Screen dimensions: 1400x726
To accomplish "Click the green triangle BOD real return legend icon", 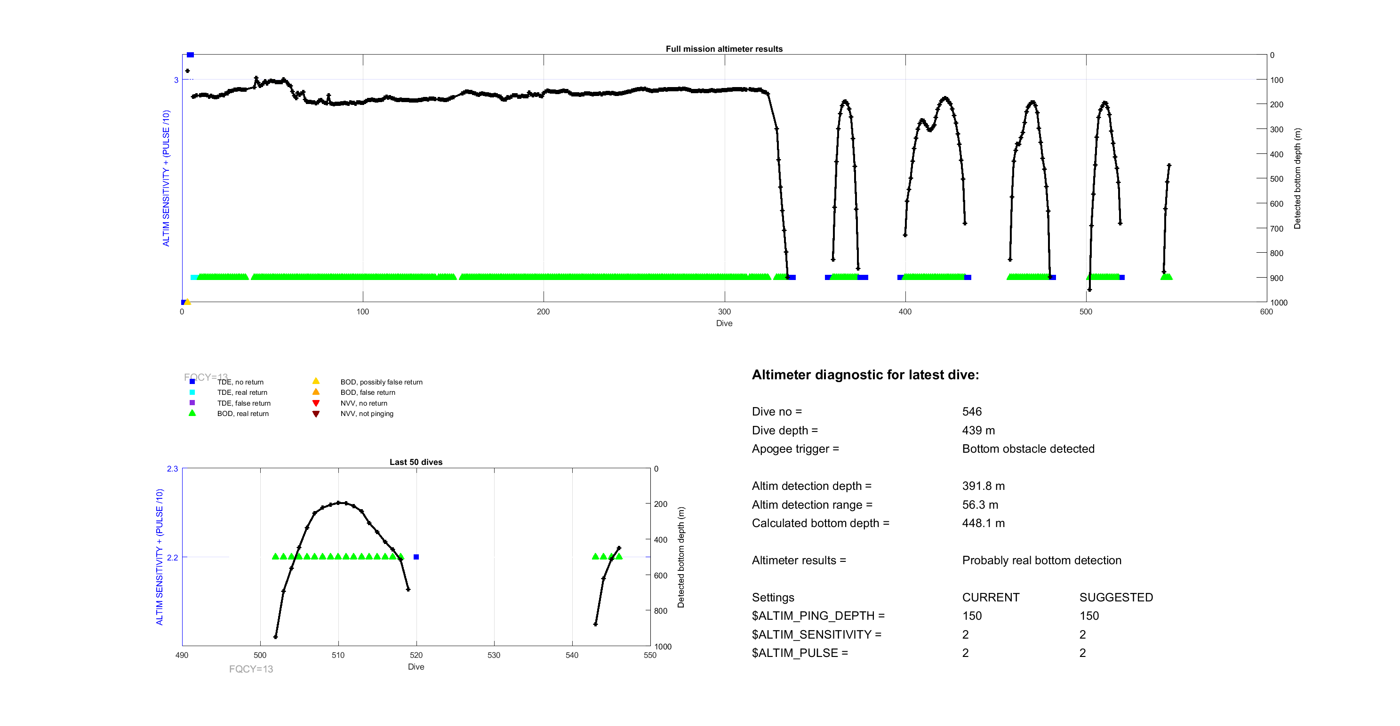I will (192, 413).
